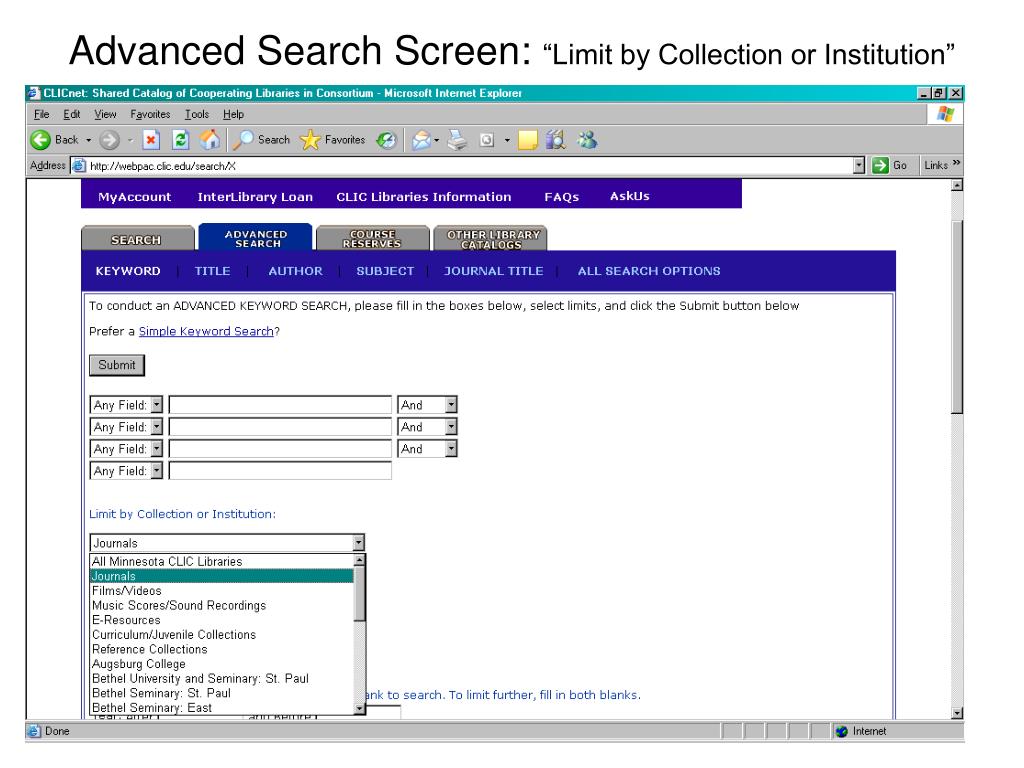Image resolution: width=1024 pixels, height=768 pixels.
Task: Click the third keyword input field
Action: [280, 449]
